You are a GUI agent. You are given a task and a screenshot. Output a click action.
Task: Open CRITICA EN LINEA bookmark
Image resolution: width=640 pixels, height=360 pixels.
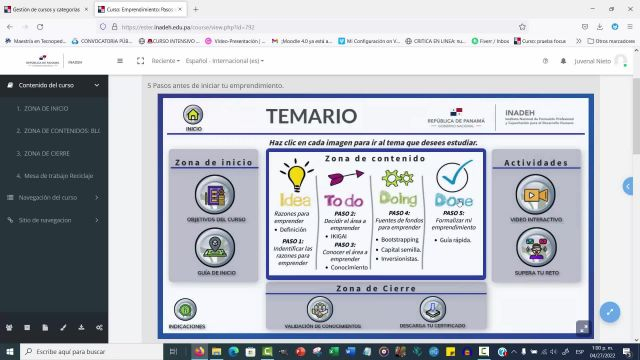click(x=436, y=41)
